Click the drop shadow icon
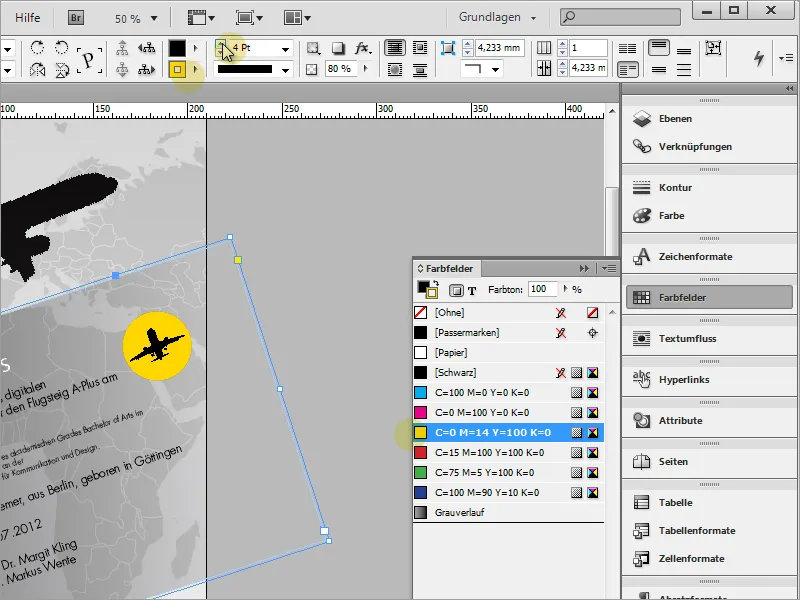Viewport: 800px width, 600px height. pos(338,48)
